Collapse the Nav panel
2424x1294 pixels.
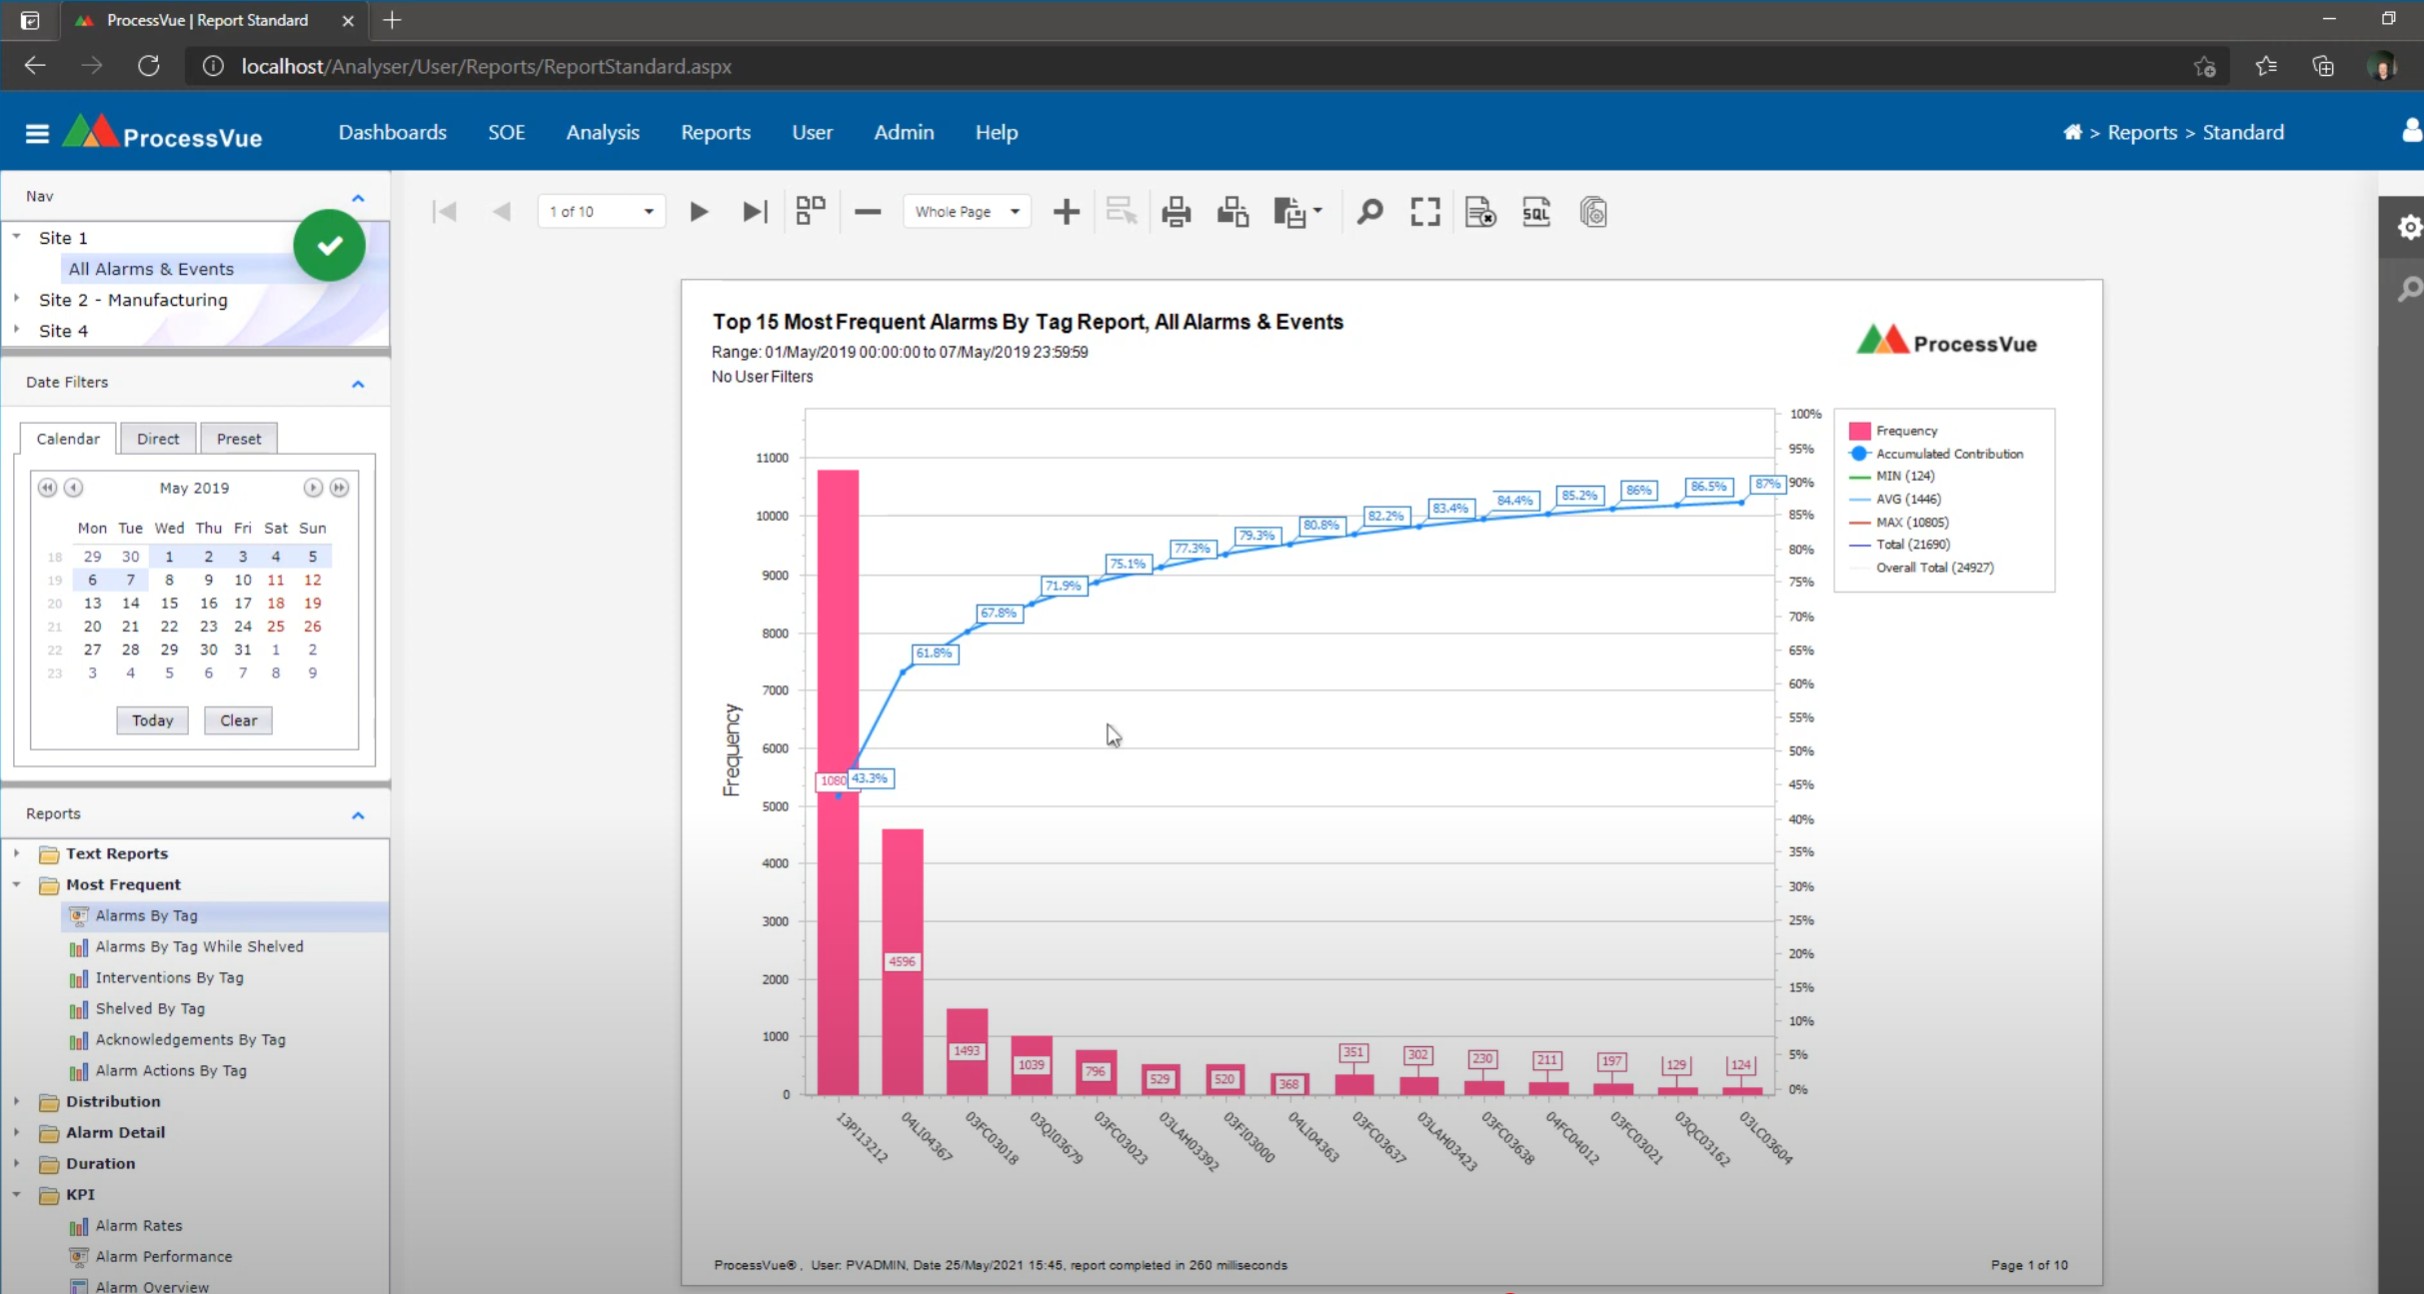coord(358,198)
